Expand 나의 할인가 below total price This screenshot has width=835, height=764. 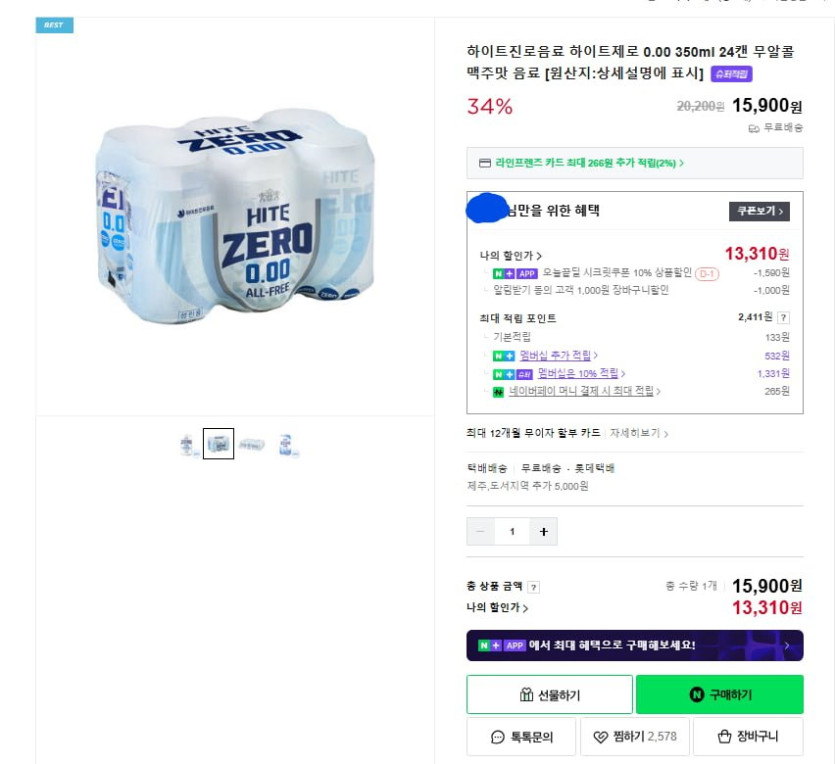[x=497, y=608]
